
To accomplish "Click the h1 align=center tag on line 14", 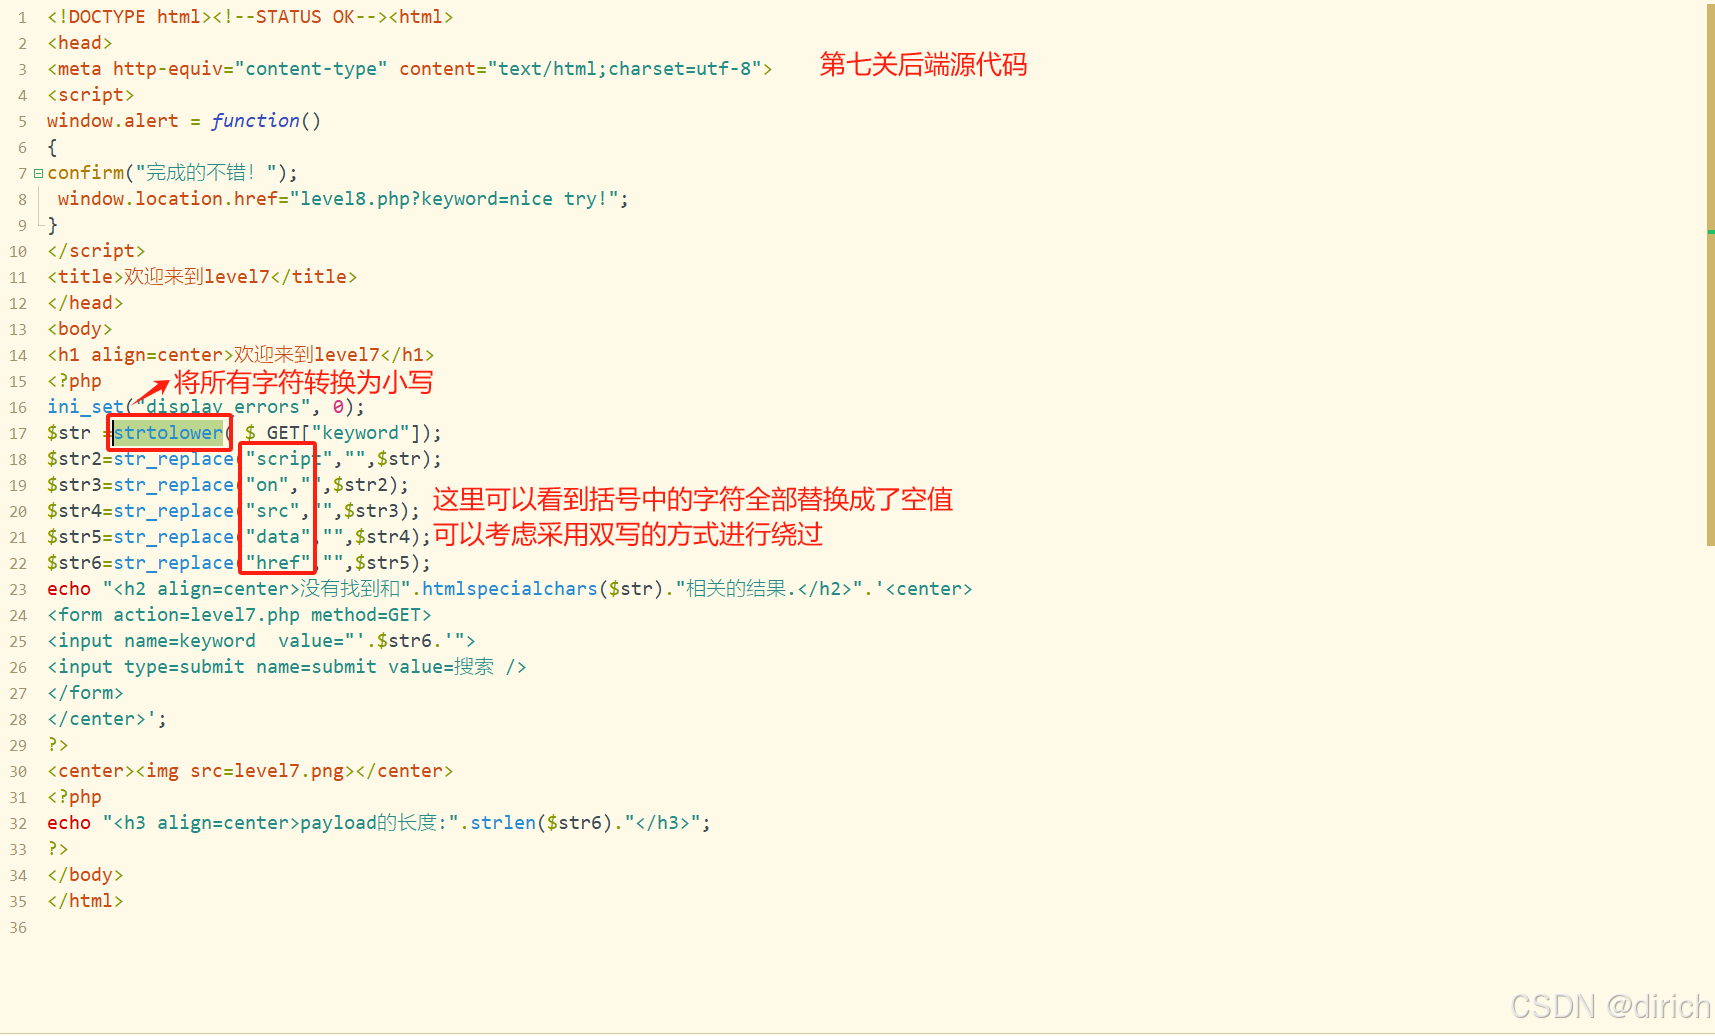I will [140, 355].
